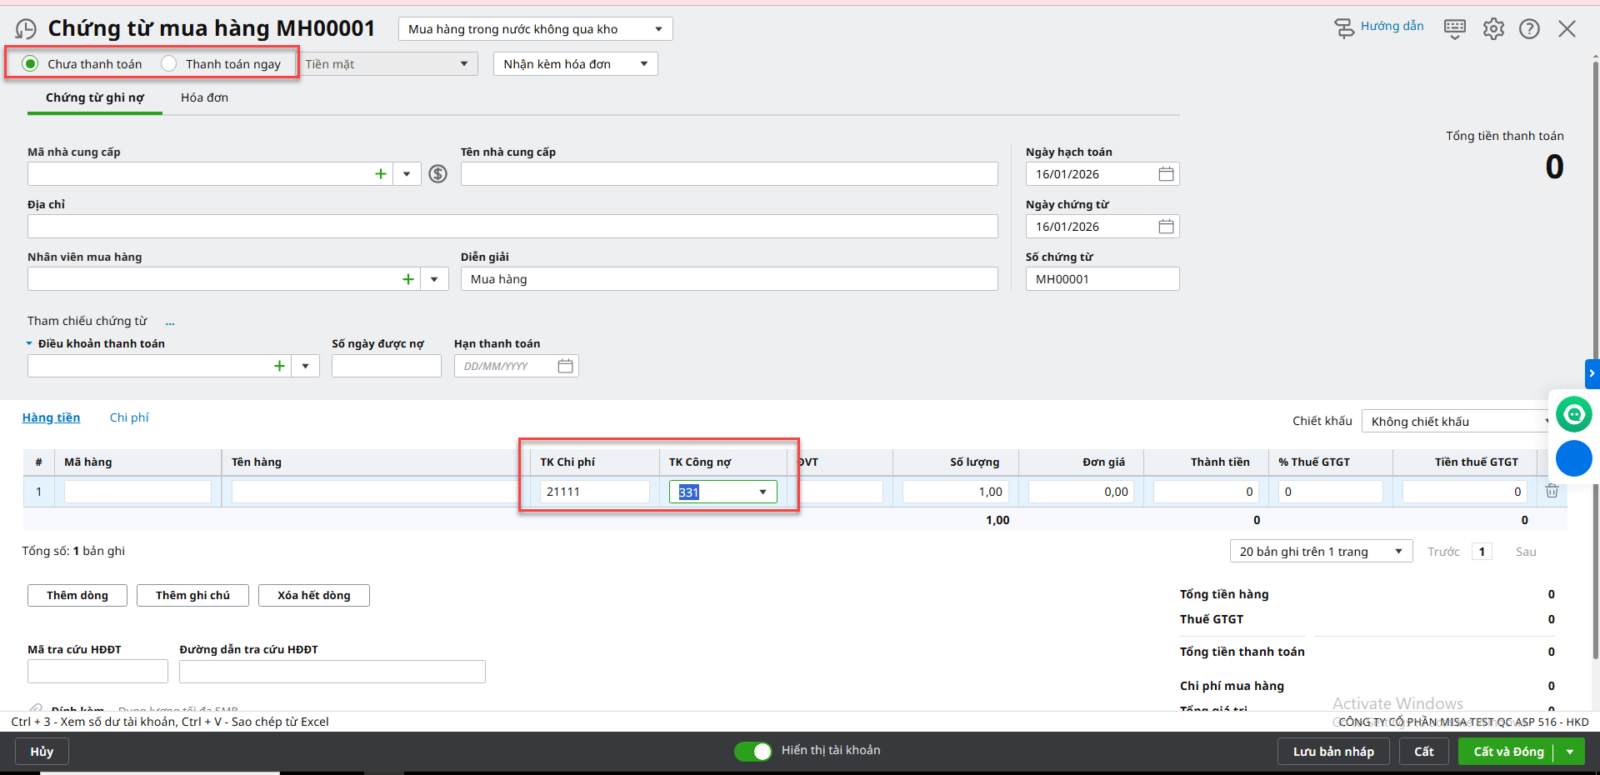Switch to the Hóa đơn tab

[x=204, y=98]
